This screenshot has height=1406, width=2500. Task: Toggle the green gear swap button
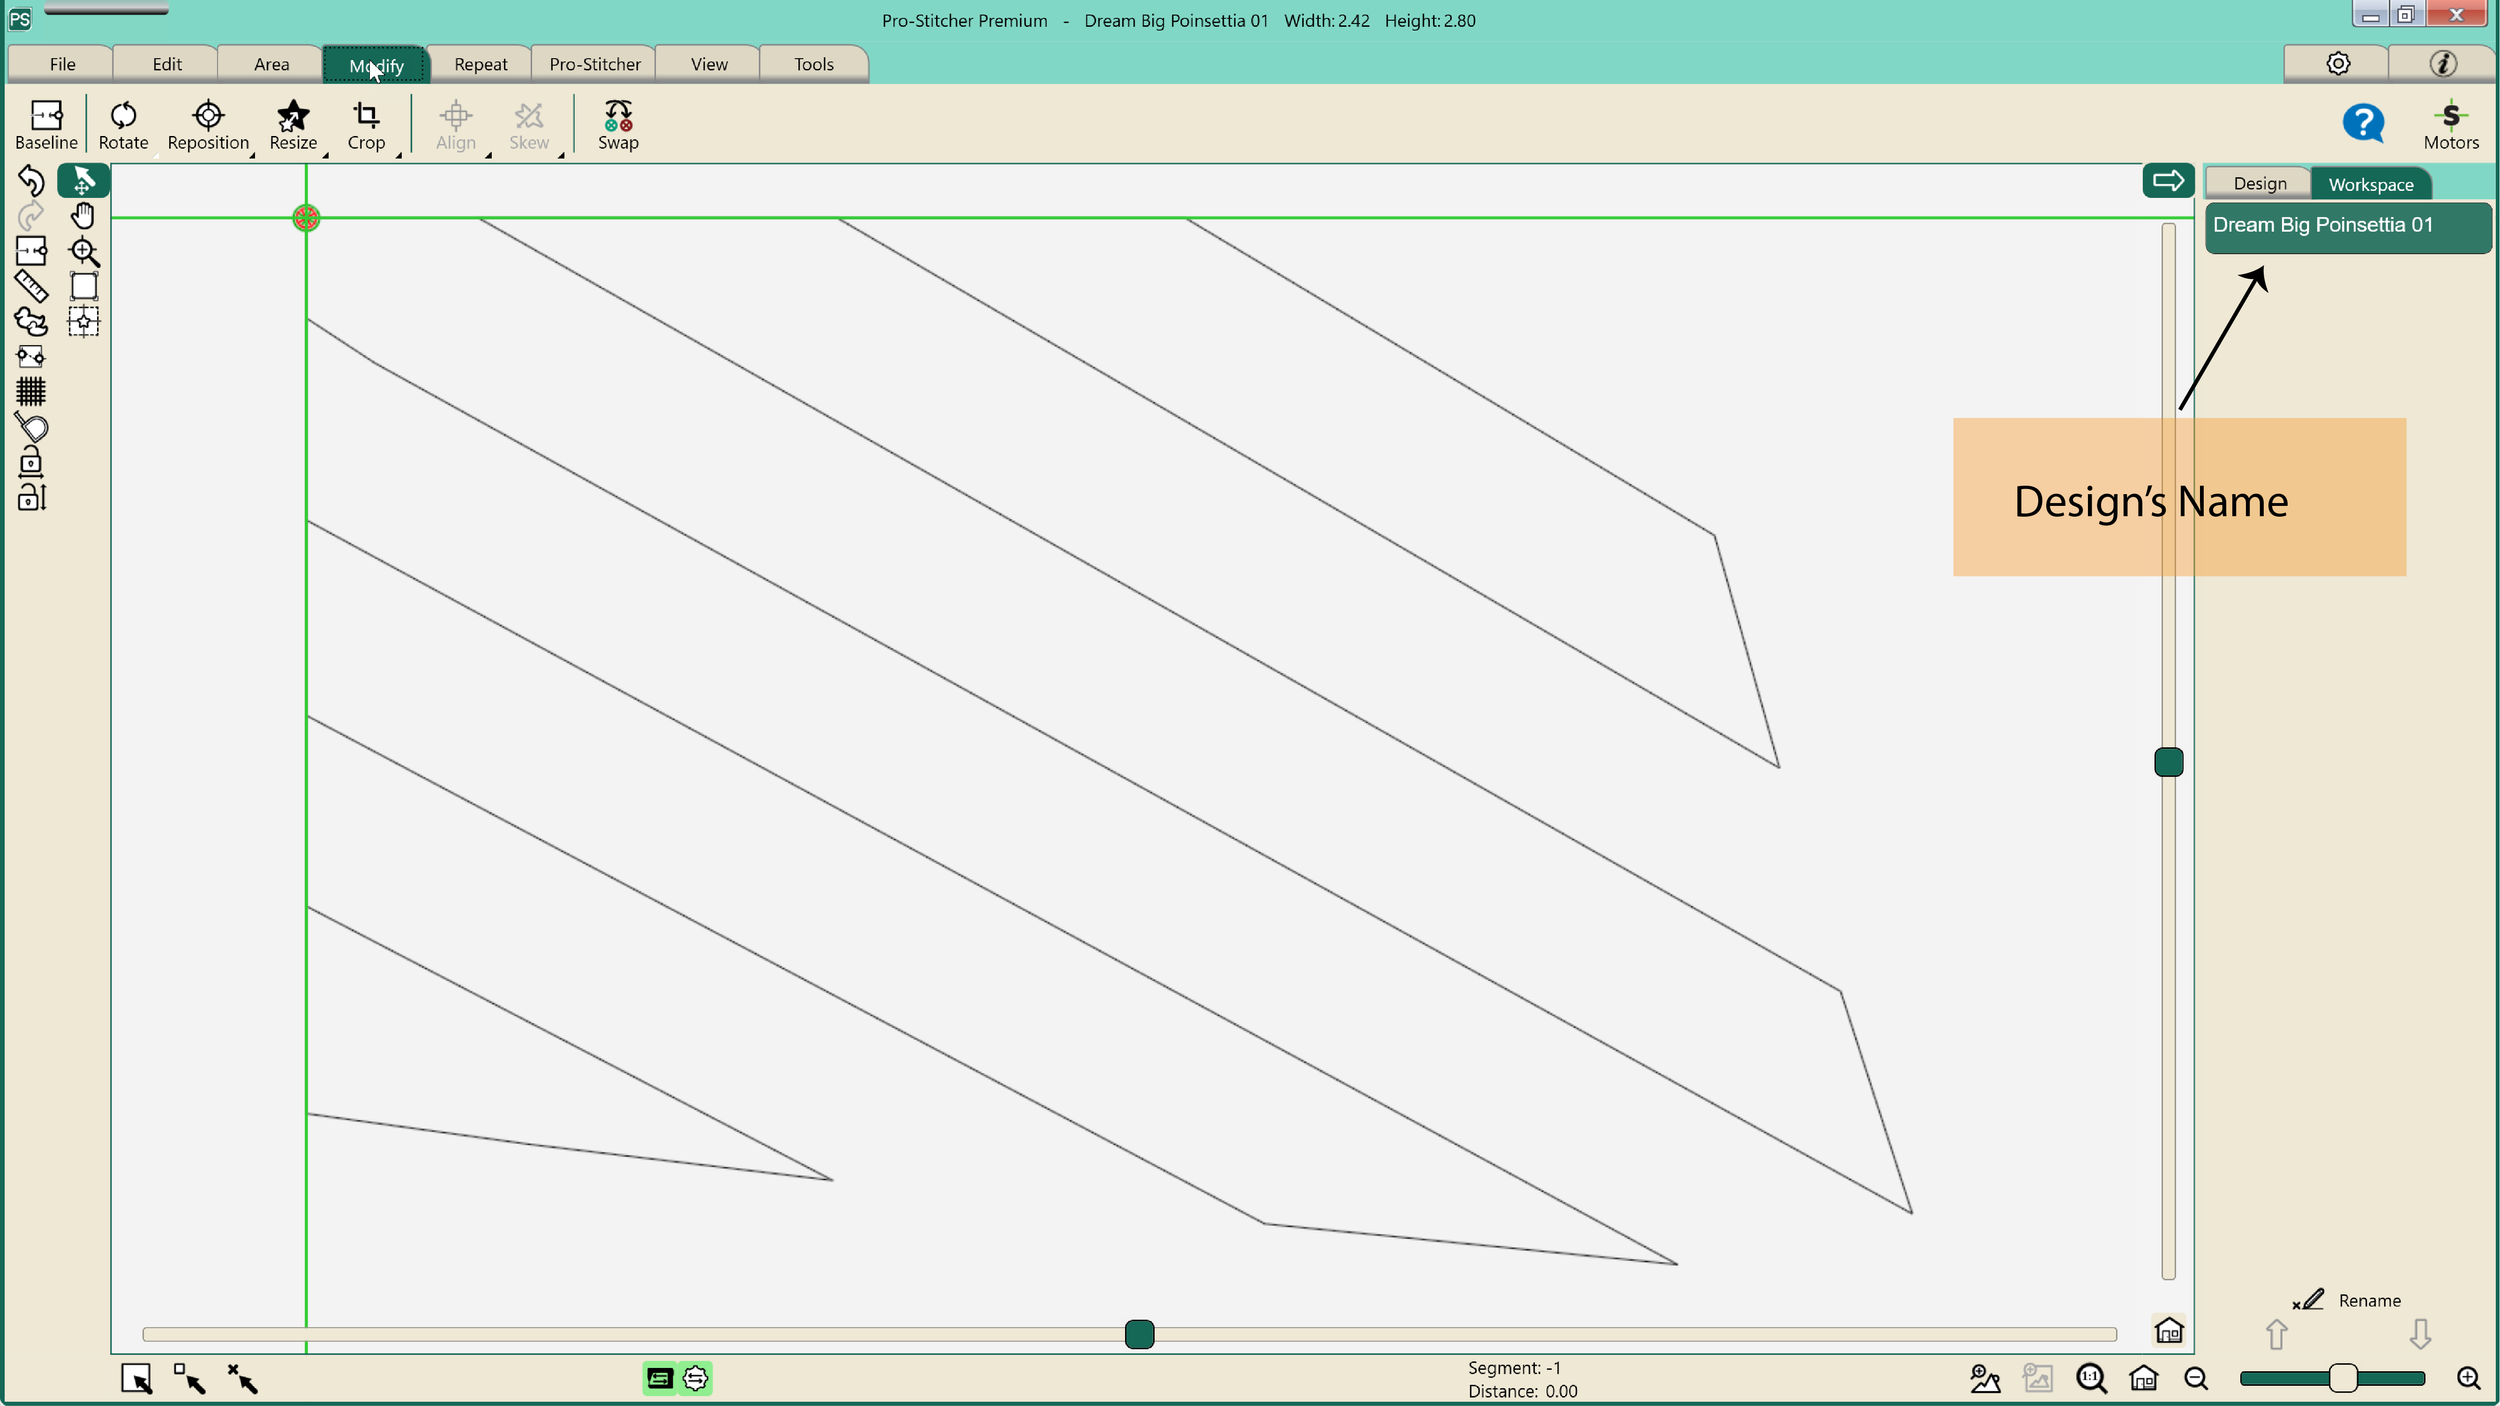(x=695, y=1379)
